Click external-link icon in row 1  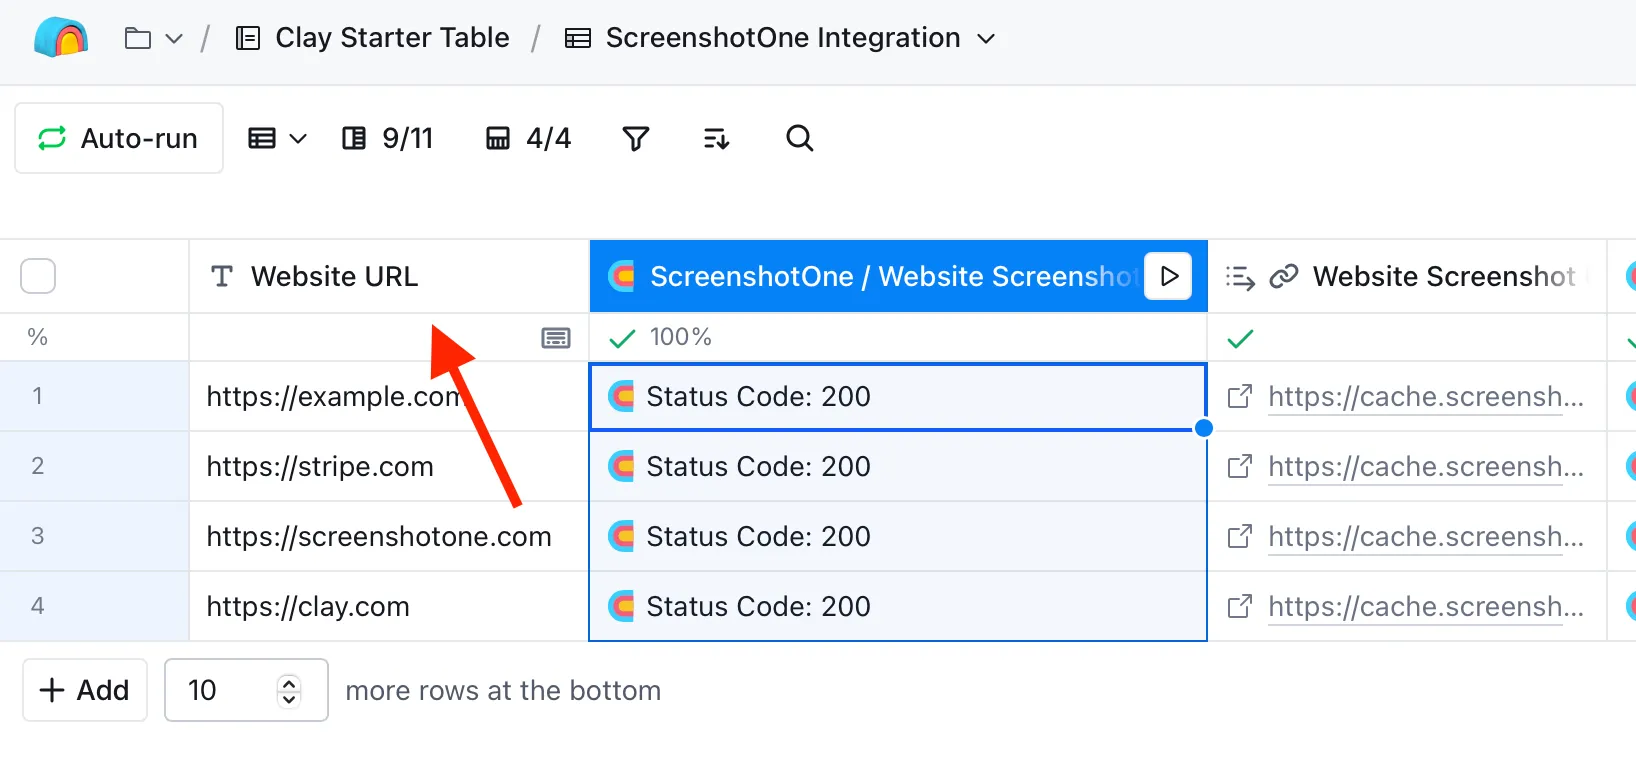(1240, 396)
